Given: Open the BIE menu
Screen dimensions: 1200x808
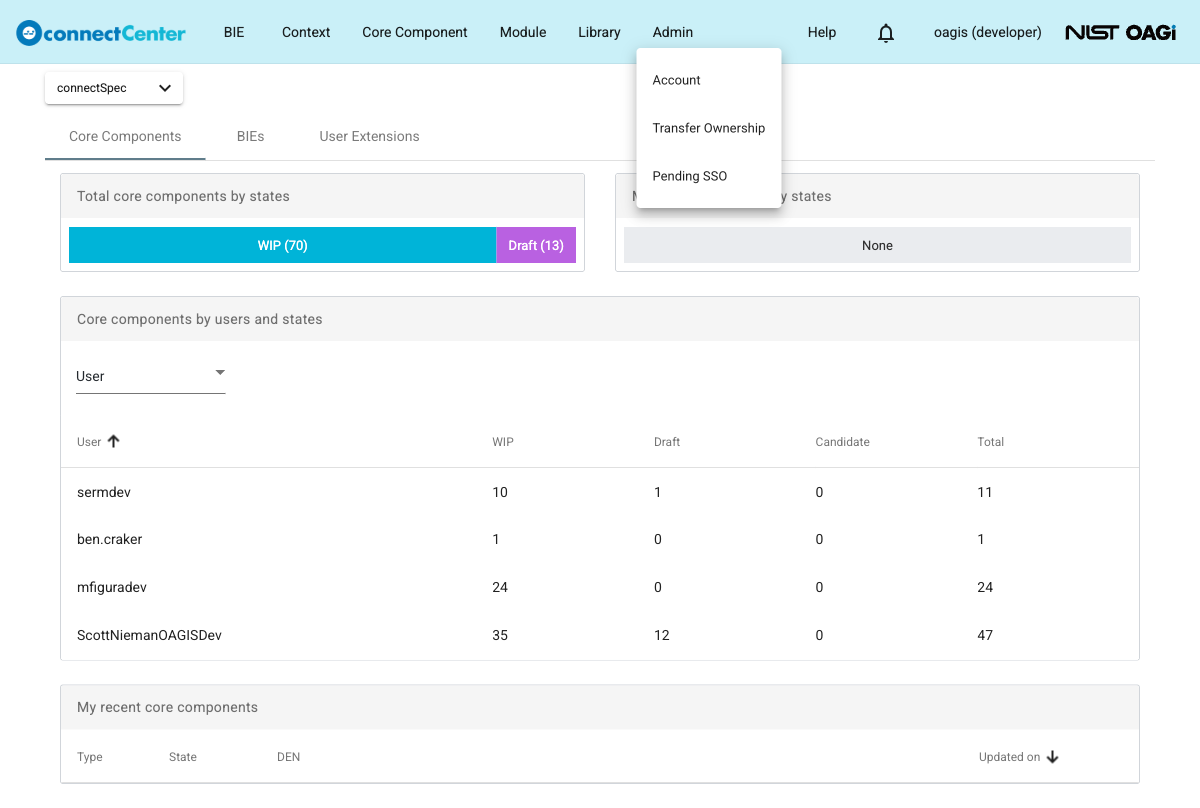Looking at the screenshot, I should (234, 32).
